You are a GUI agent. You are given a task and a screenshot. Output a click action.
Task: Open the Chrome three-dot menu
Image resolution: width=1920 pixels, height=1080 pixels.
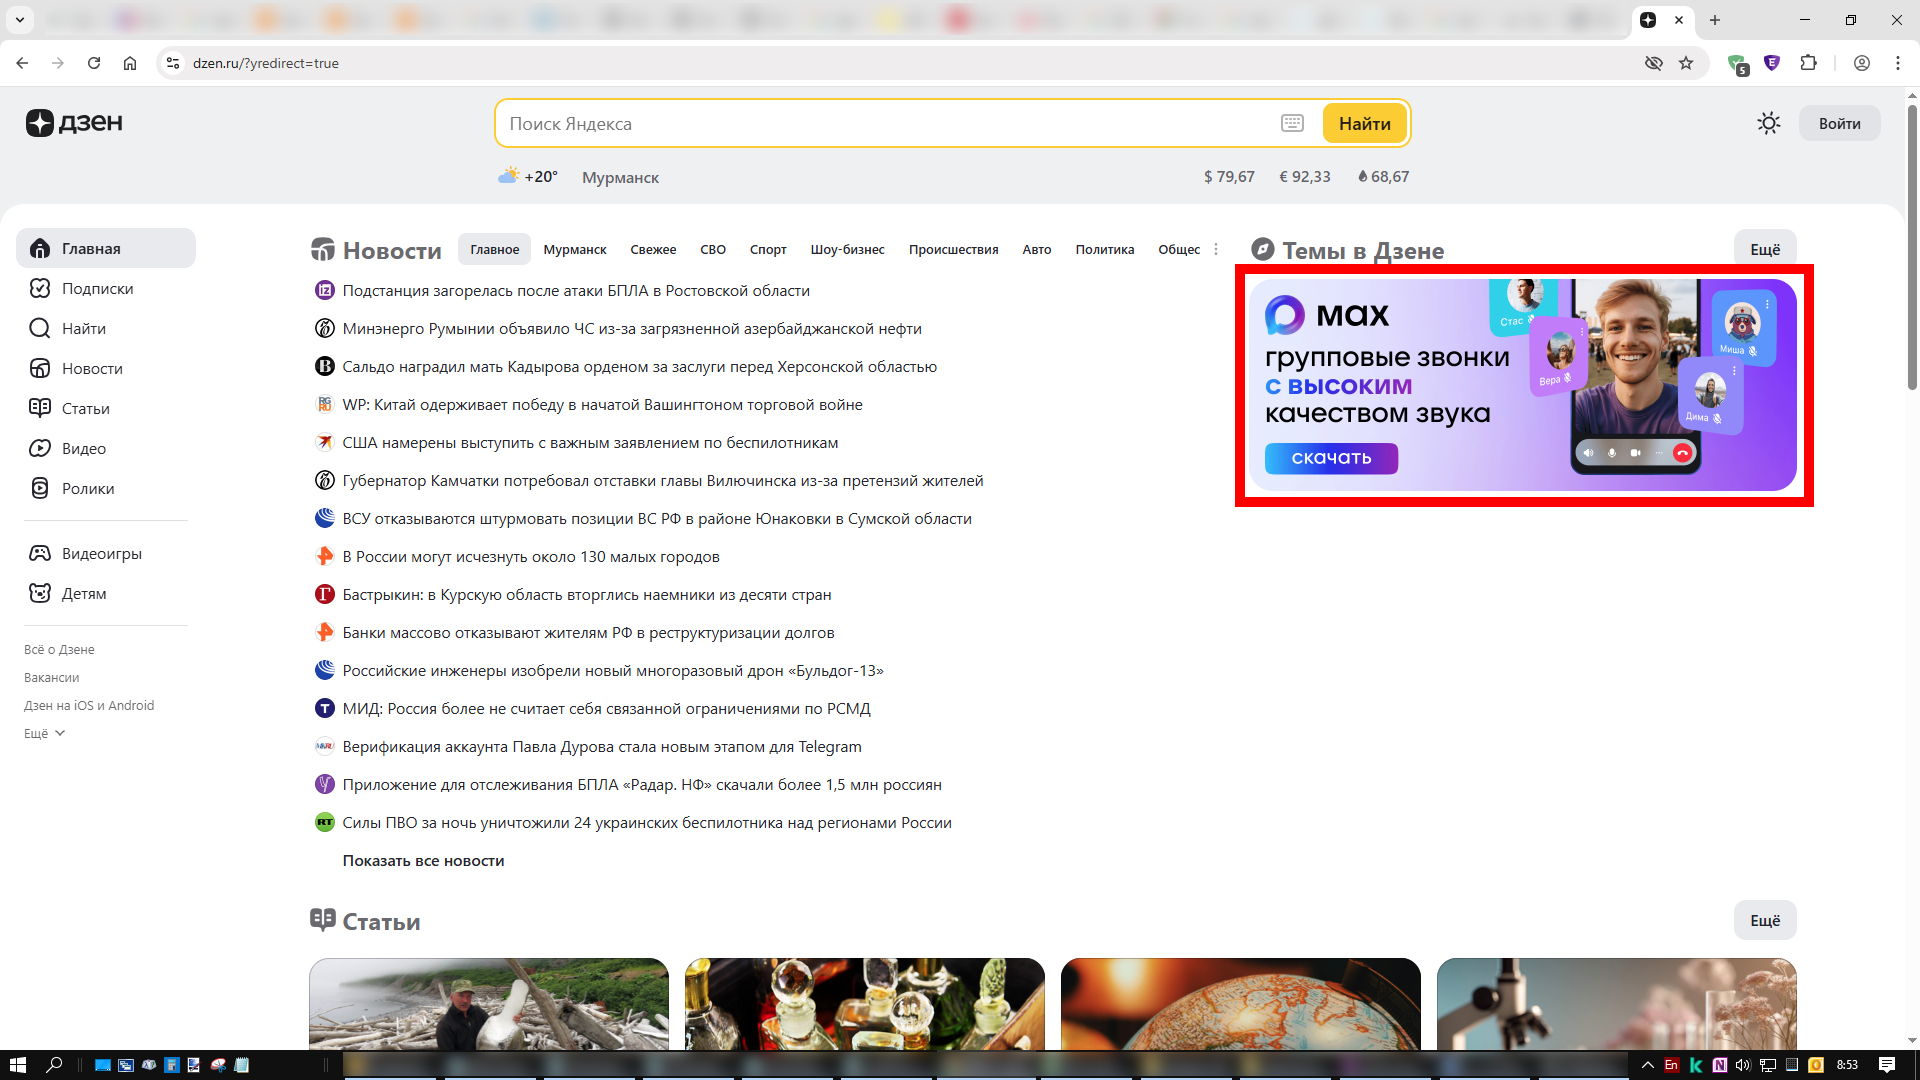tap(1898, 63)
